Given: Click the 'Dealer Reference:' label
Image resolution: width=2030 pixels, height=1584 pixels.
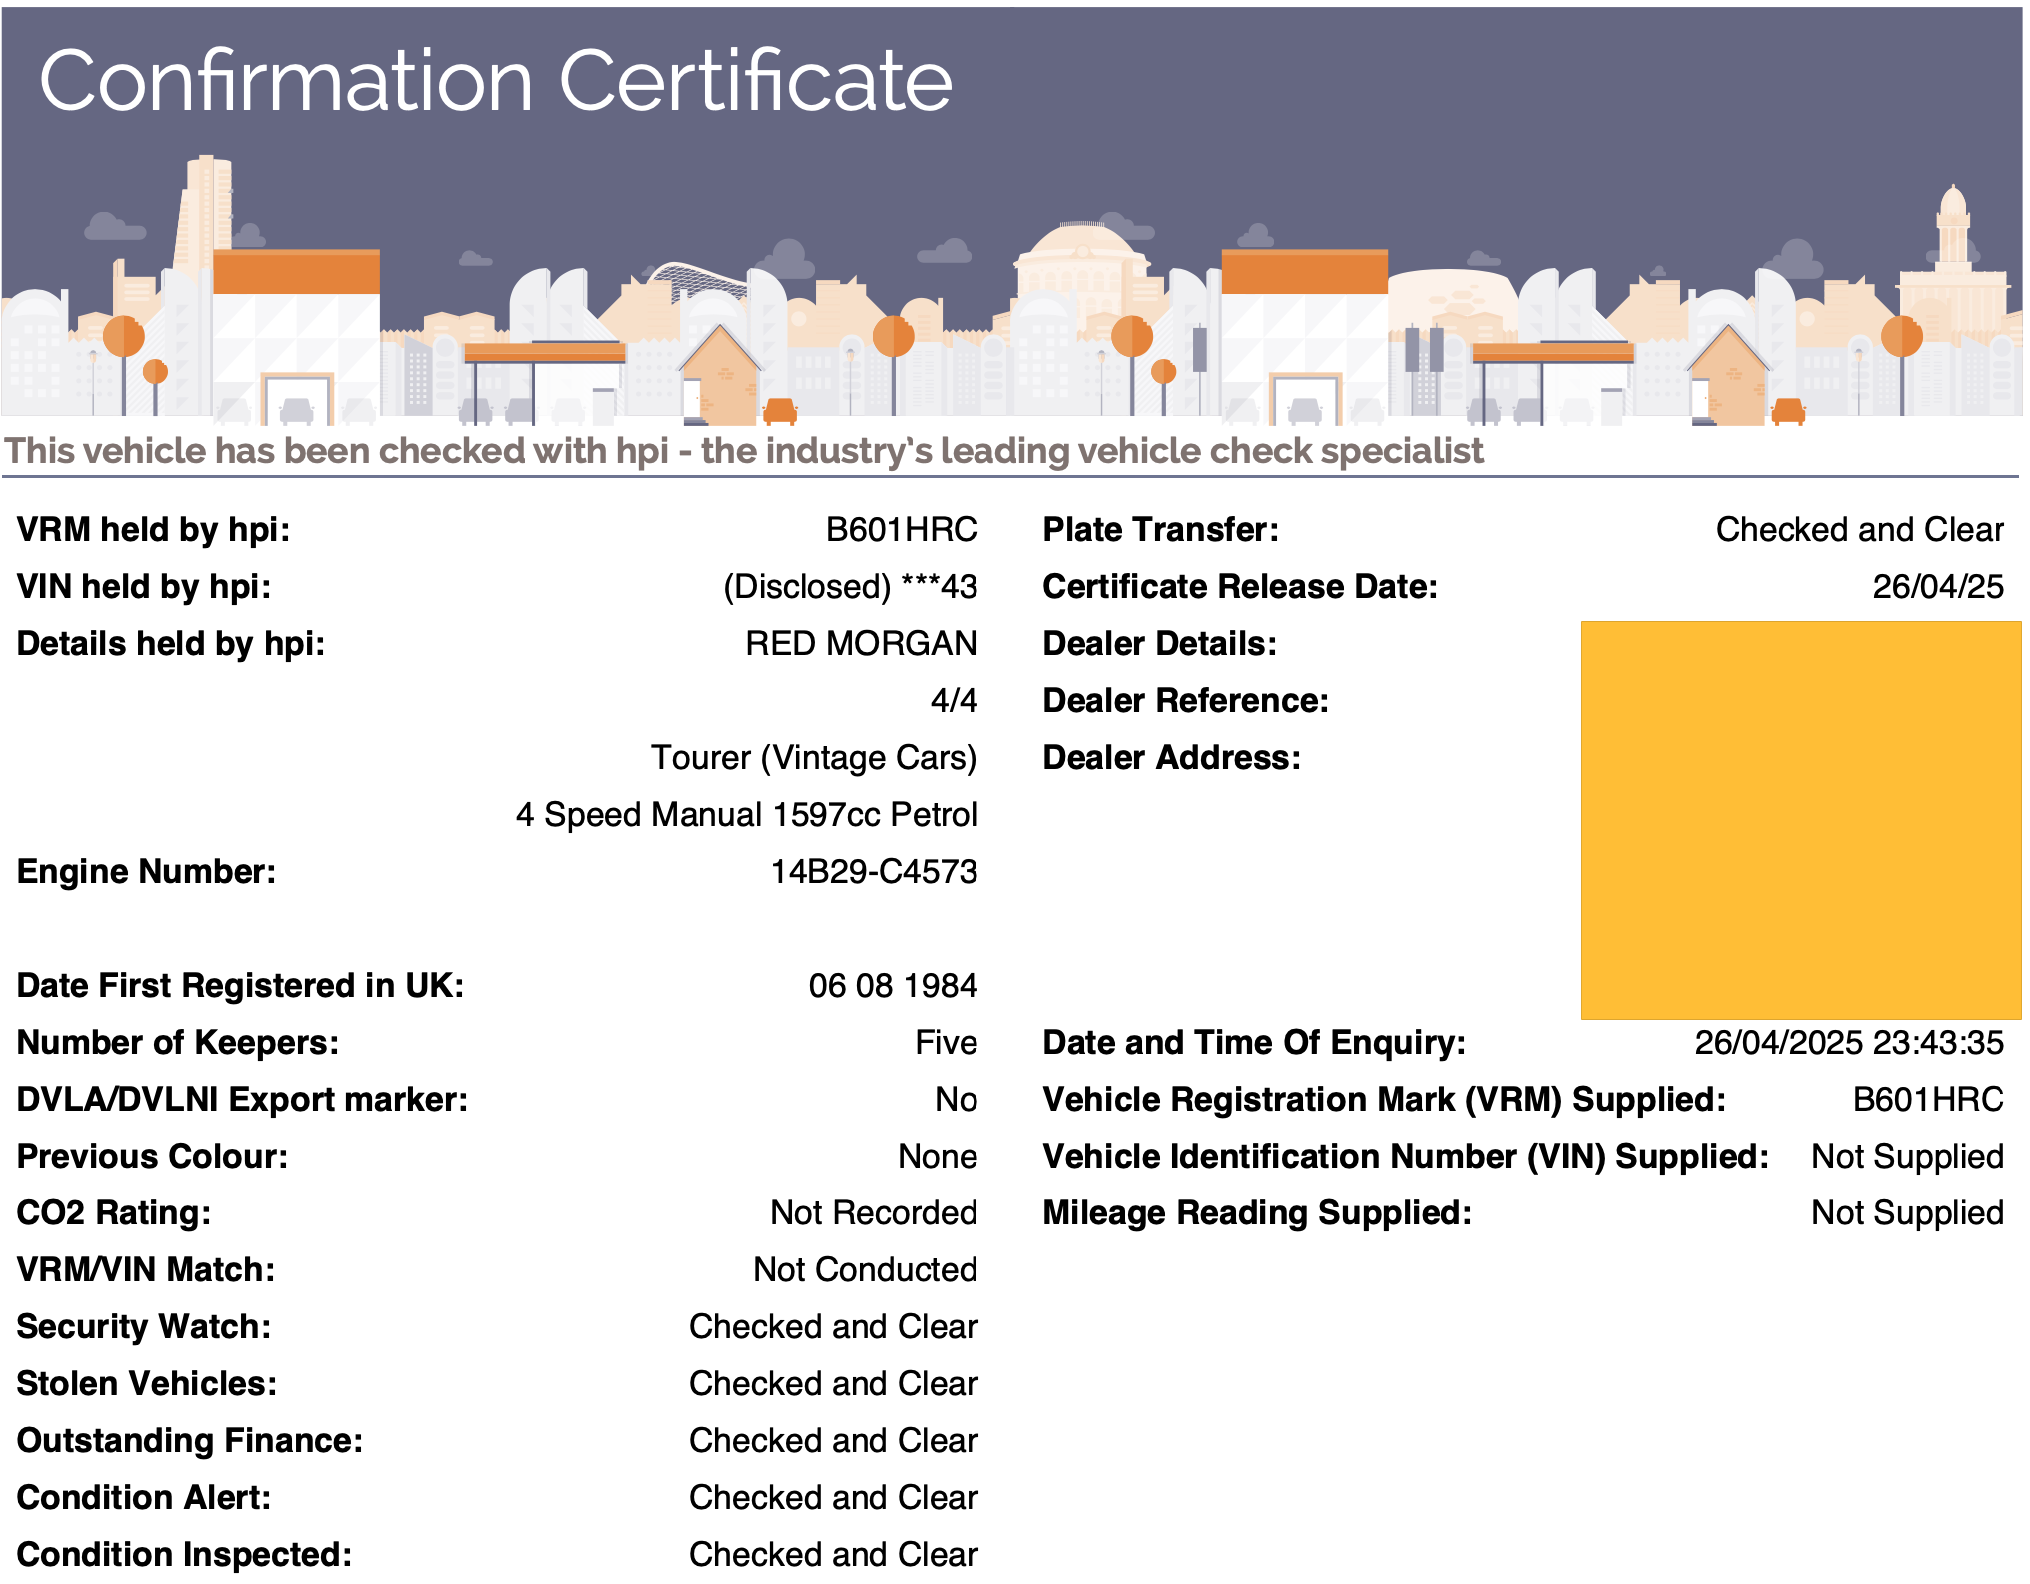Looking at the screenshot, I should pyautogui.click(x=1185, y=700).
